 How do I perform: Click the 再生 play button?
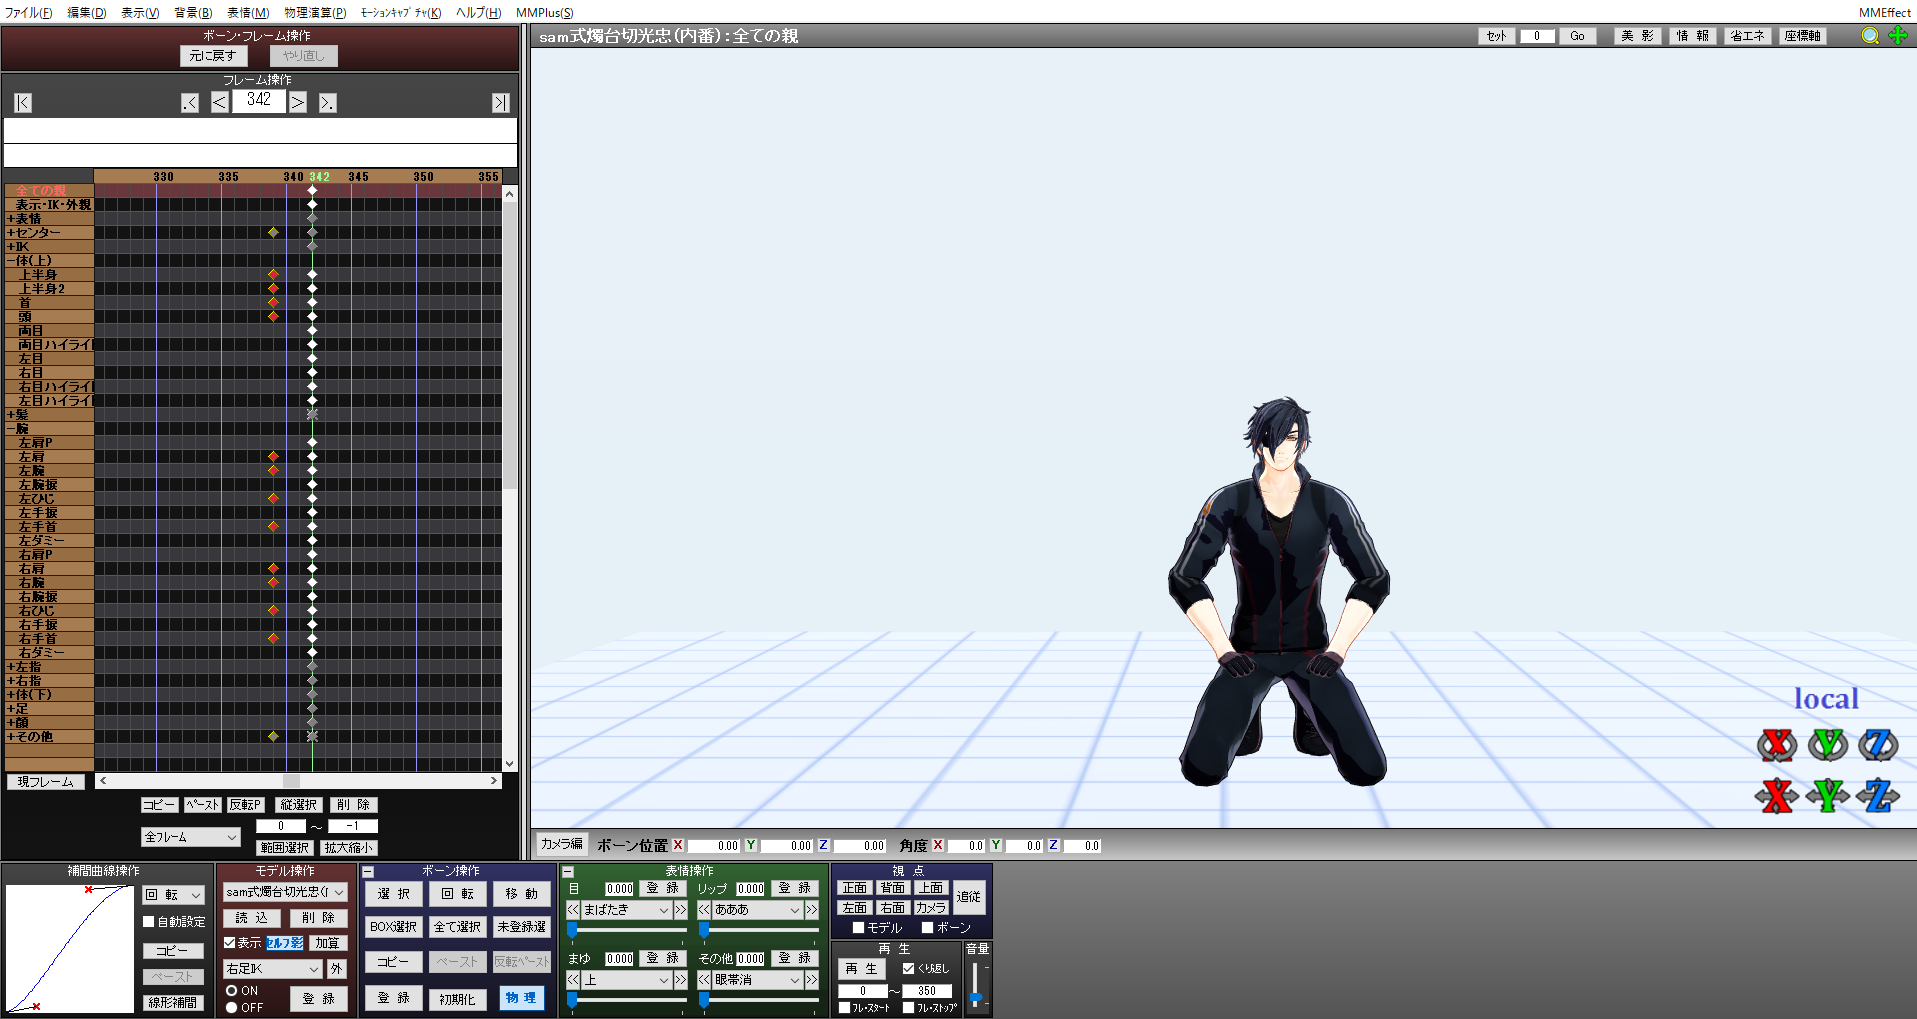coord(861,969)
